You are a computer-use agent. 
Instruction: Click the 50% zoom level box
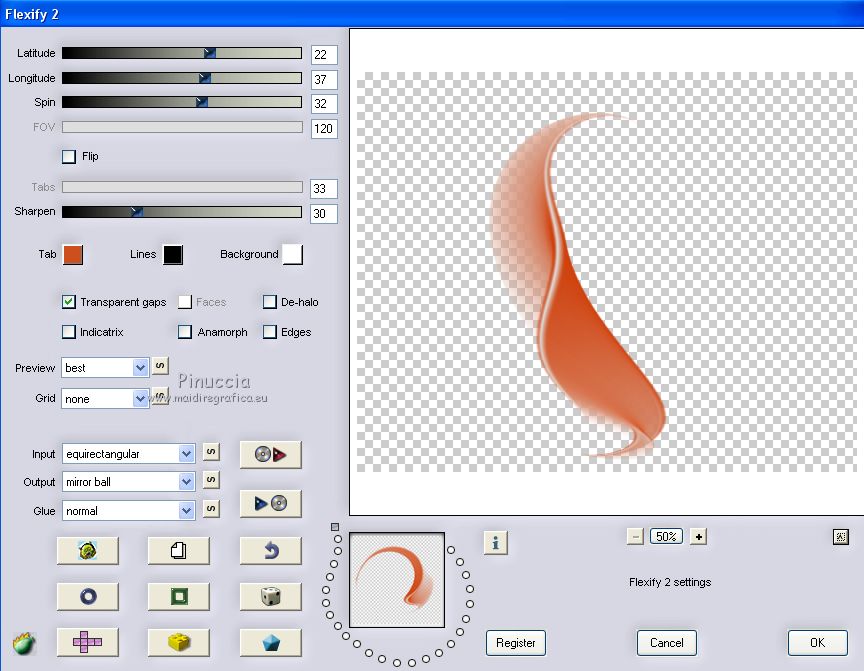(x=667, y=537)
